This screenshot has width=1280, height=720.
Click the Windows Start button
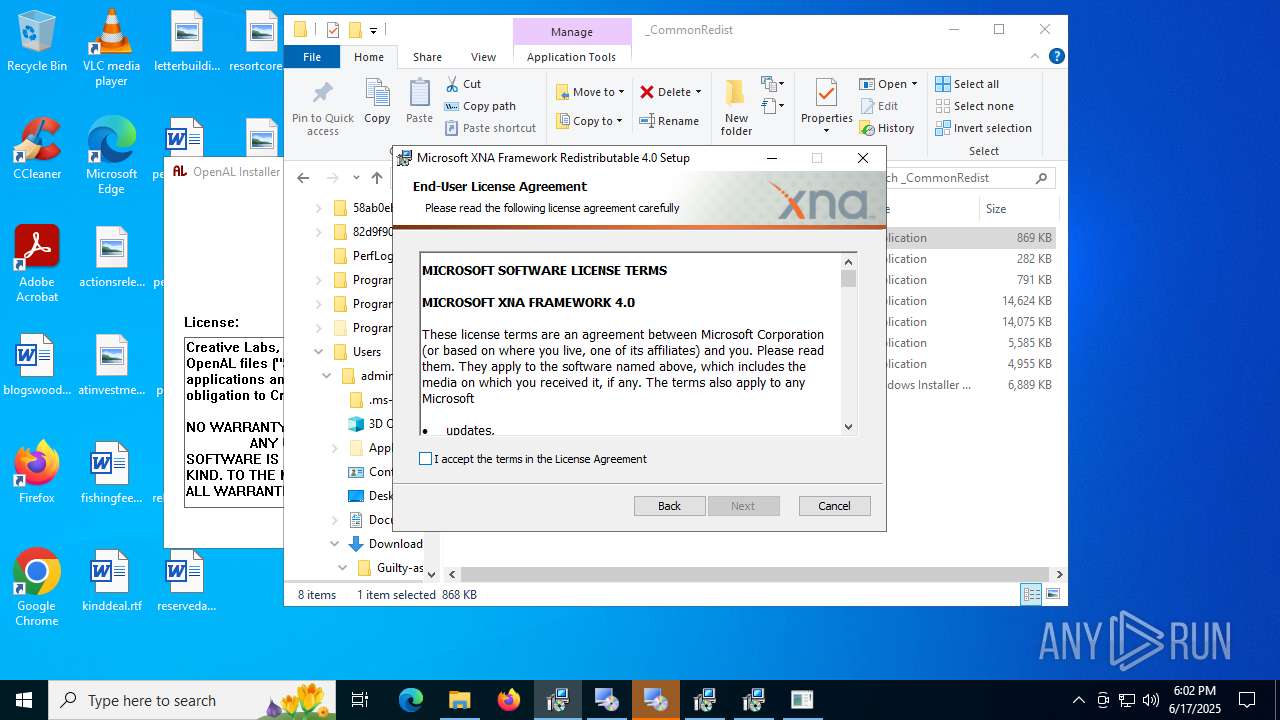(23, 700)
